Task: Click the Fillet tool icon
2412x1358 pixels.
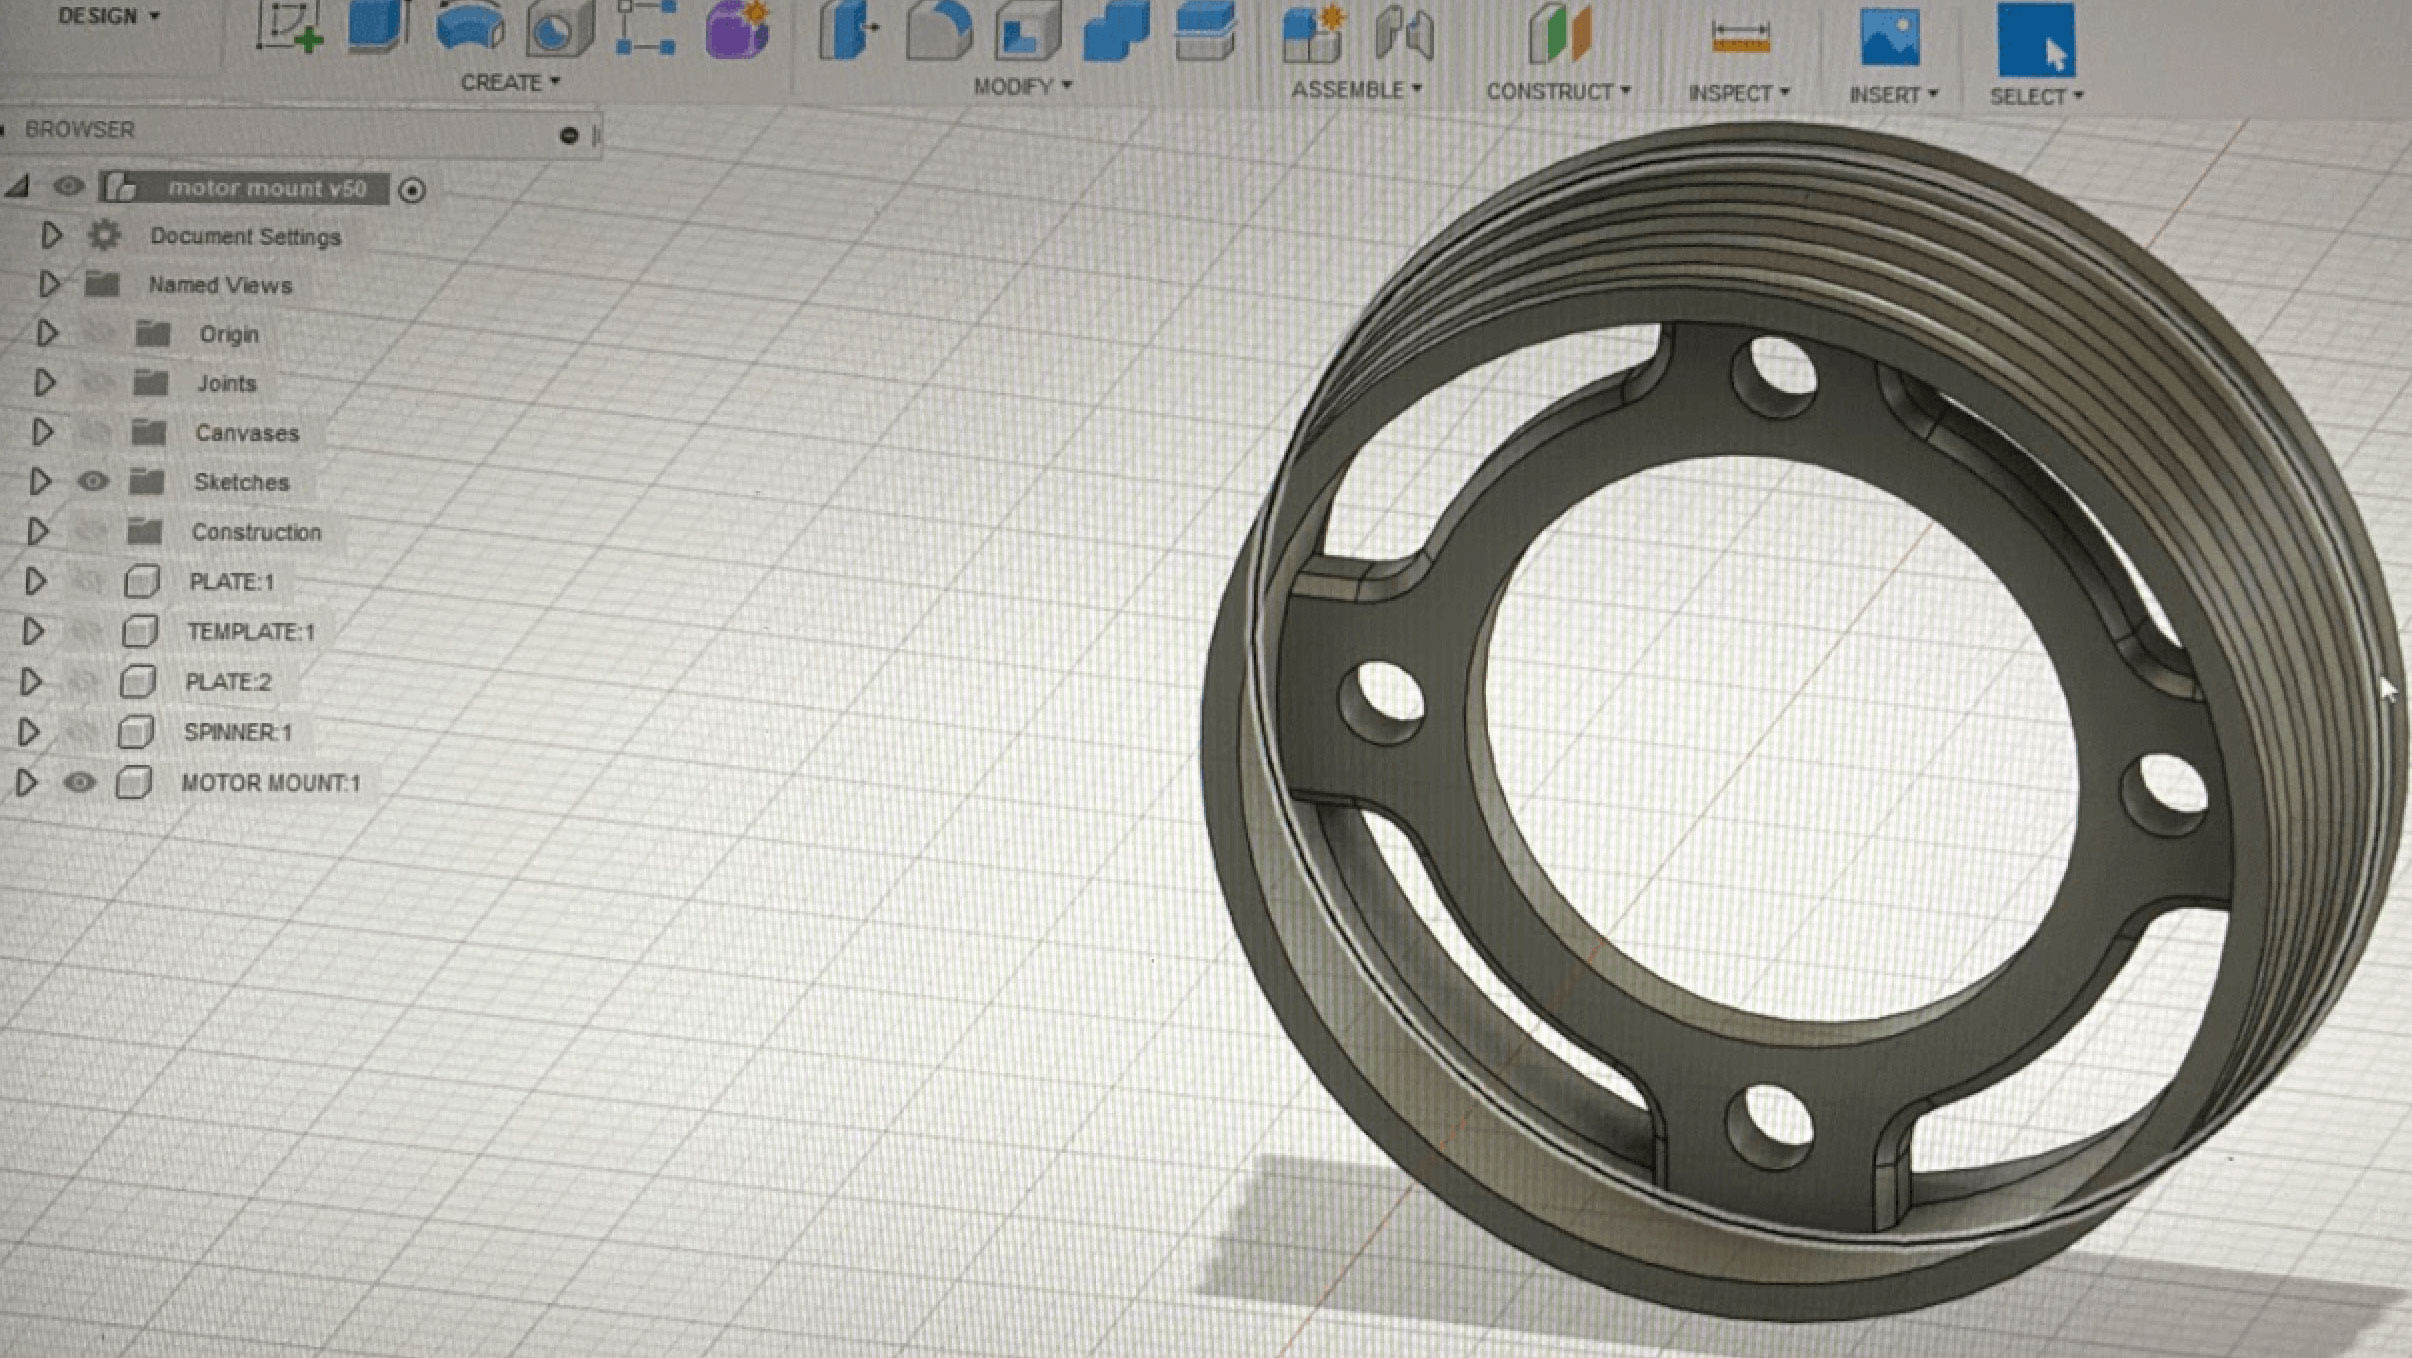Action: (x=939, y=30)
